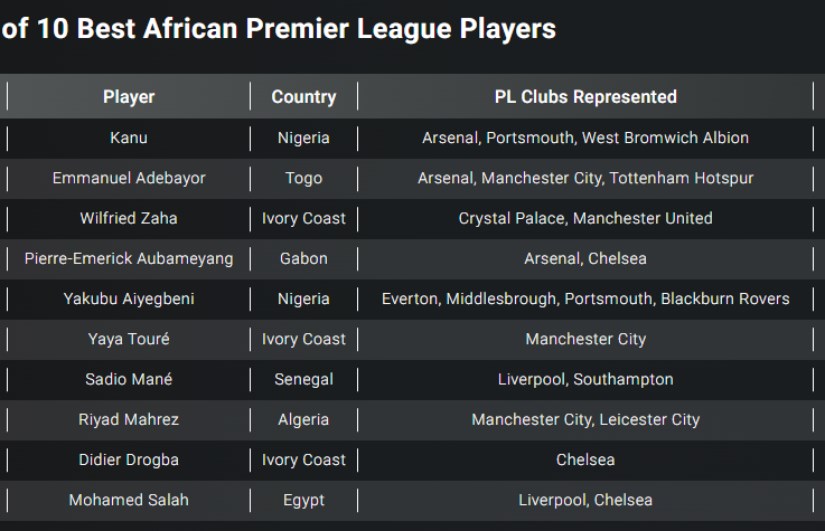
Task: Click the Liverpool, Southampton clubs cell
Action: coord(586,379)
